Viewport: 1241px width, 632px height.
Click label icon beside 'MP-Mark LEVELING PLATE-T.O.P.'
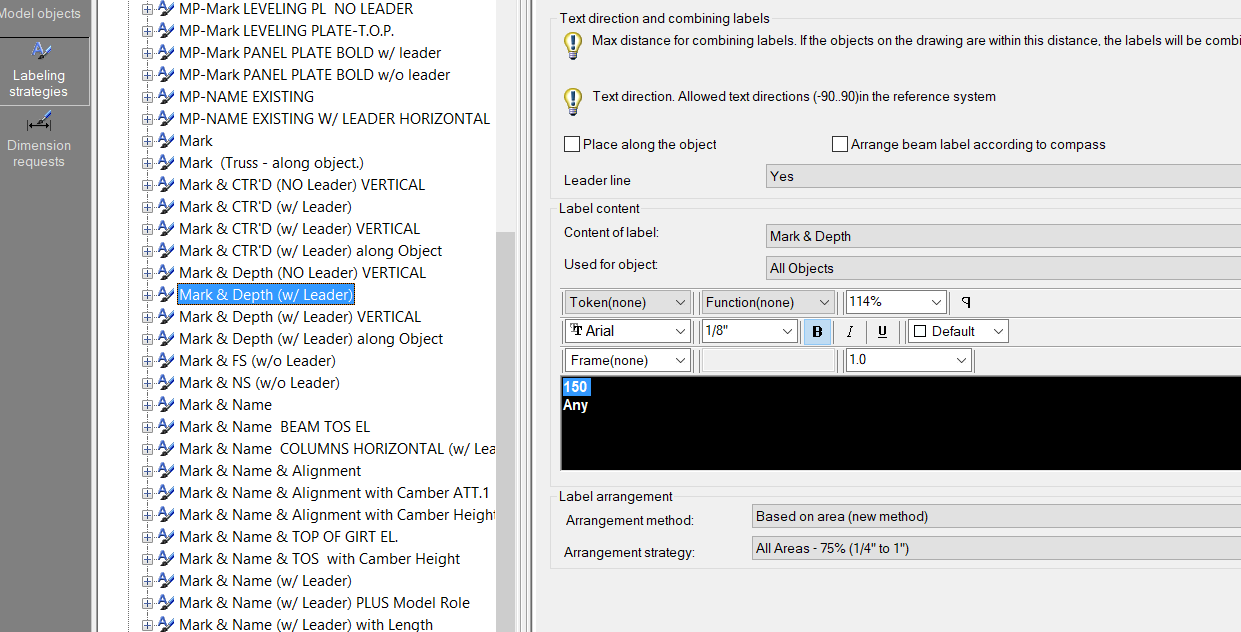coord(166,31)
